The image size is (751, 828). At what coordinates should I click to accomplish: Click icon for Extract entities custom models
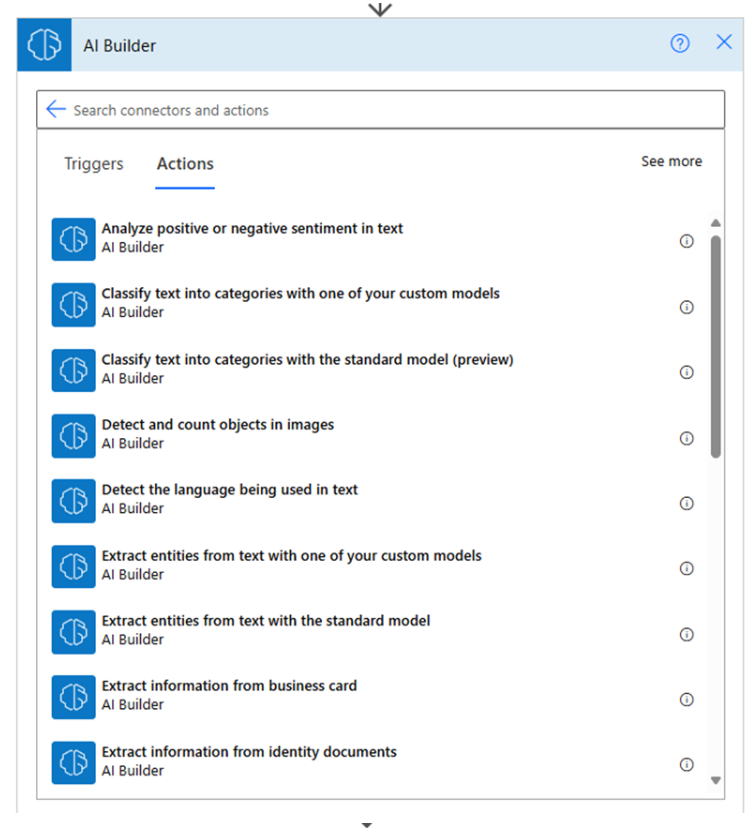click(x=73, y=567)
